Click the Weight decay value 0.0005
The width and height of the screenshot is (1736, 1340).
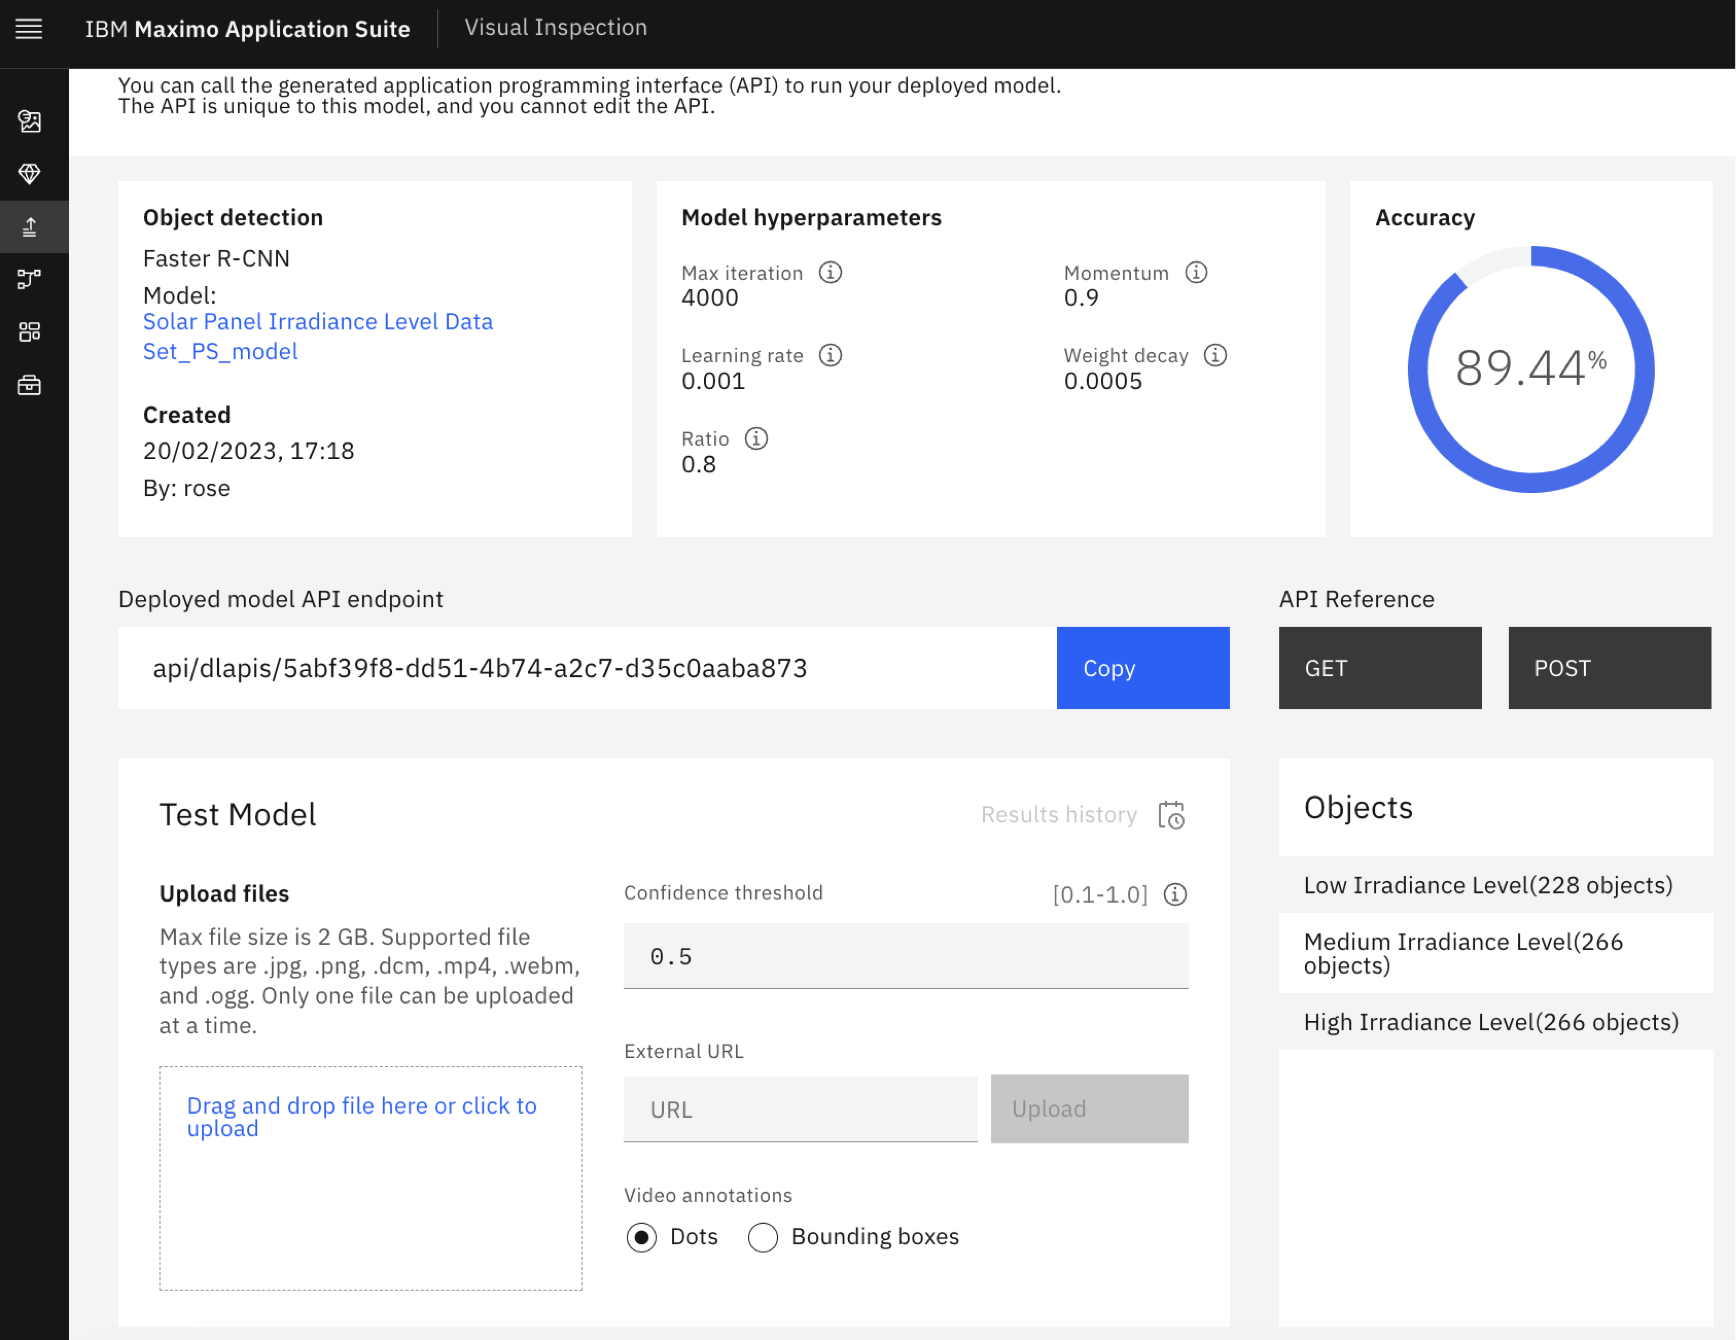tap(1103, 381)
